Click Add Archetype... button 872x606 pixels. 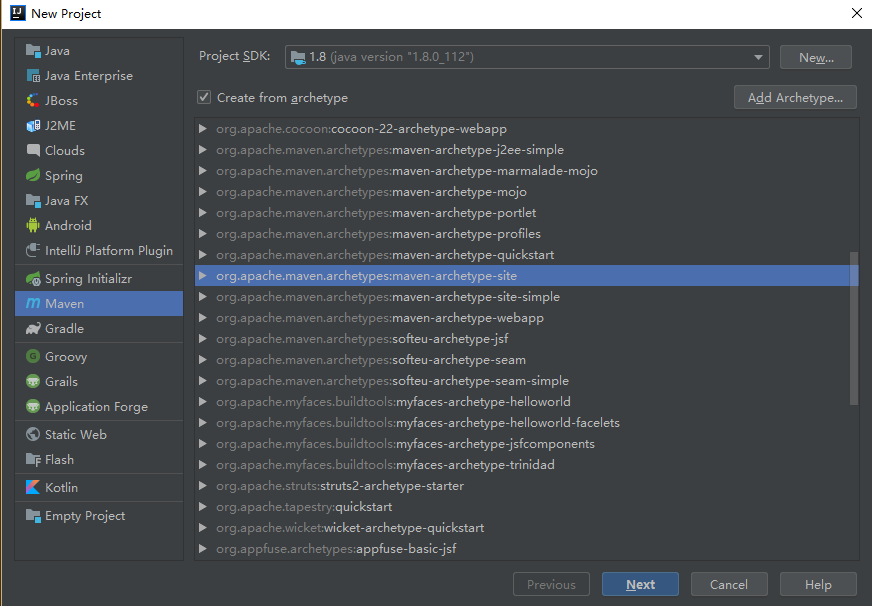click(795, 97)
